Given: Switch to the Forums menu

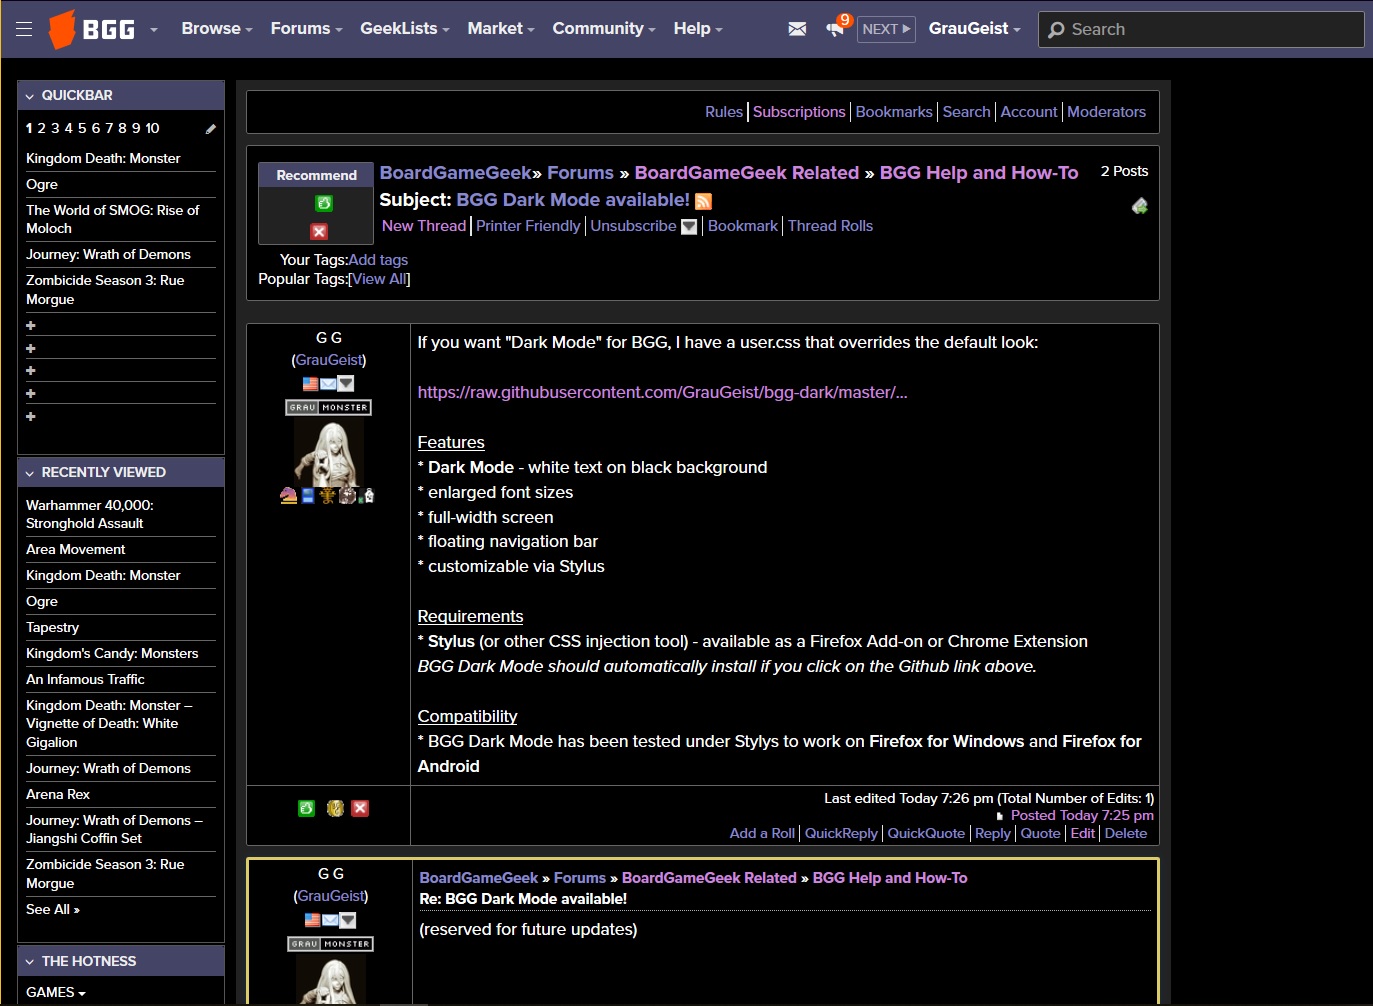Looking at the screenshot, I should click(301, 29).
